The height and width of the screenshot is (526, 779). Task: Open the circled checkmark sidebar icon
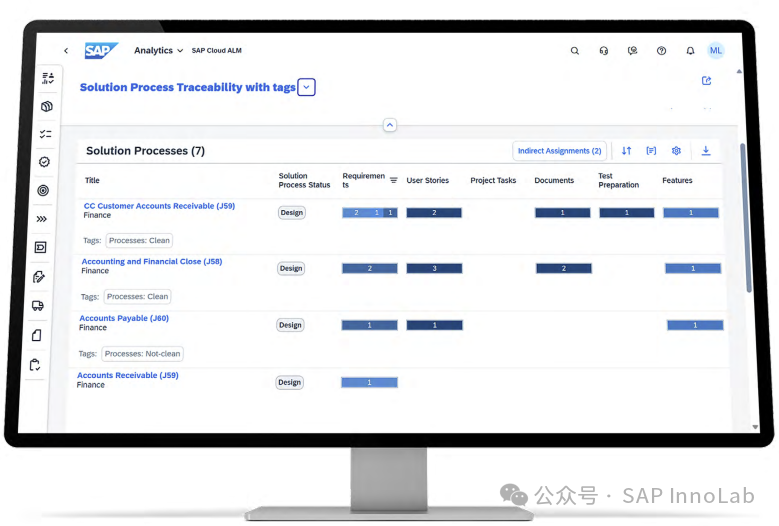pyautogui.click(x=44, y=162)
